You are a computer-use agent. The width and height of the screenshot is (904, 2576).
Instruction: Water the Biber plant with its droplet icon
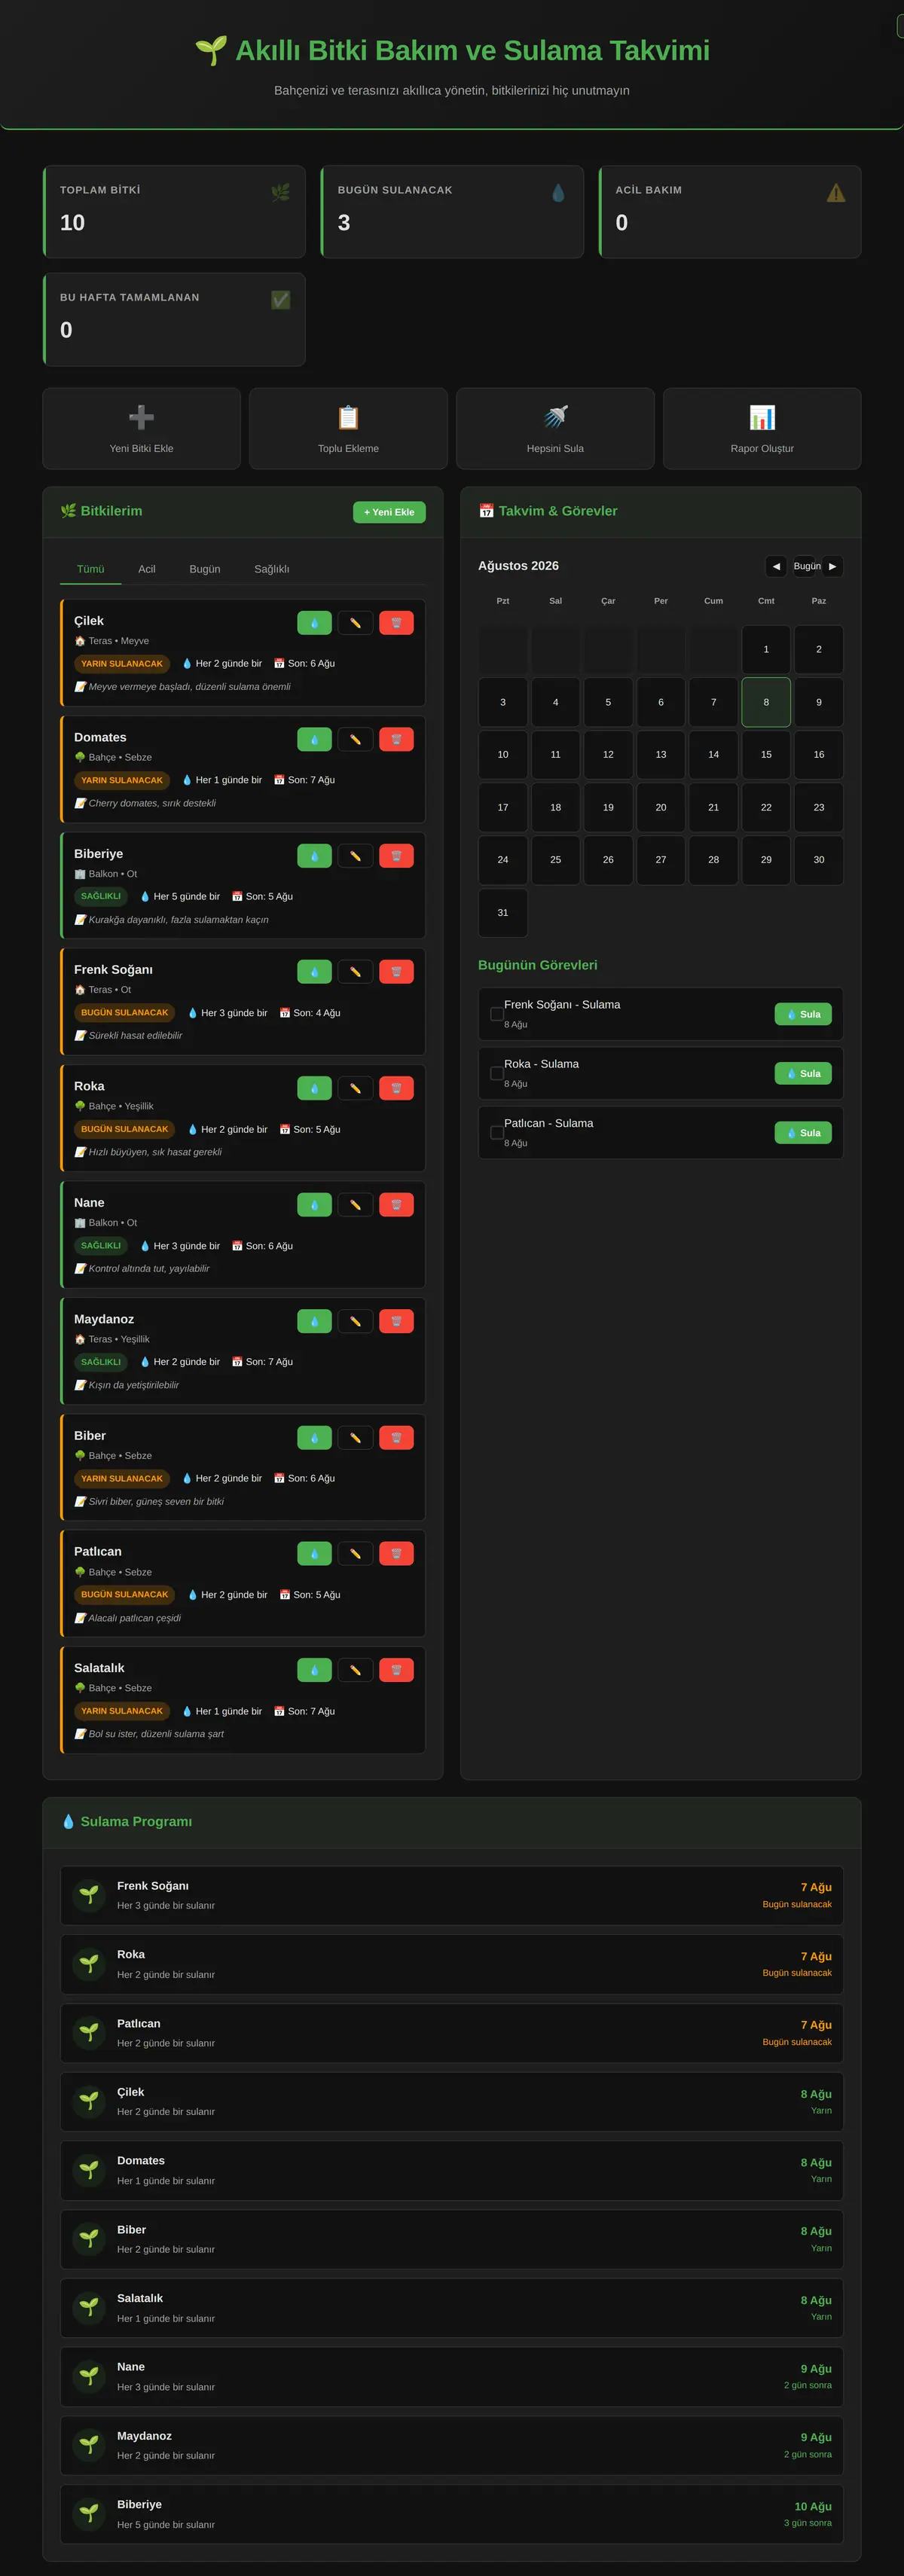[x=314, y=1438]
